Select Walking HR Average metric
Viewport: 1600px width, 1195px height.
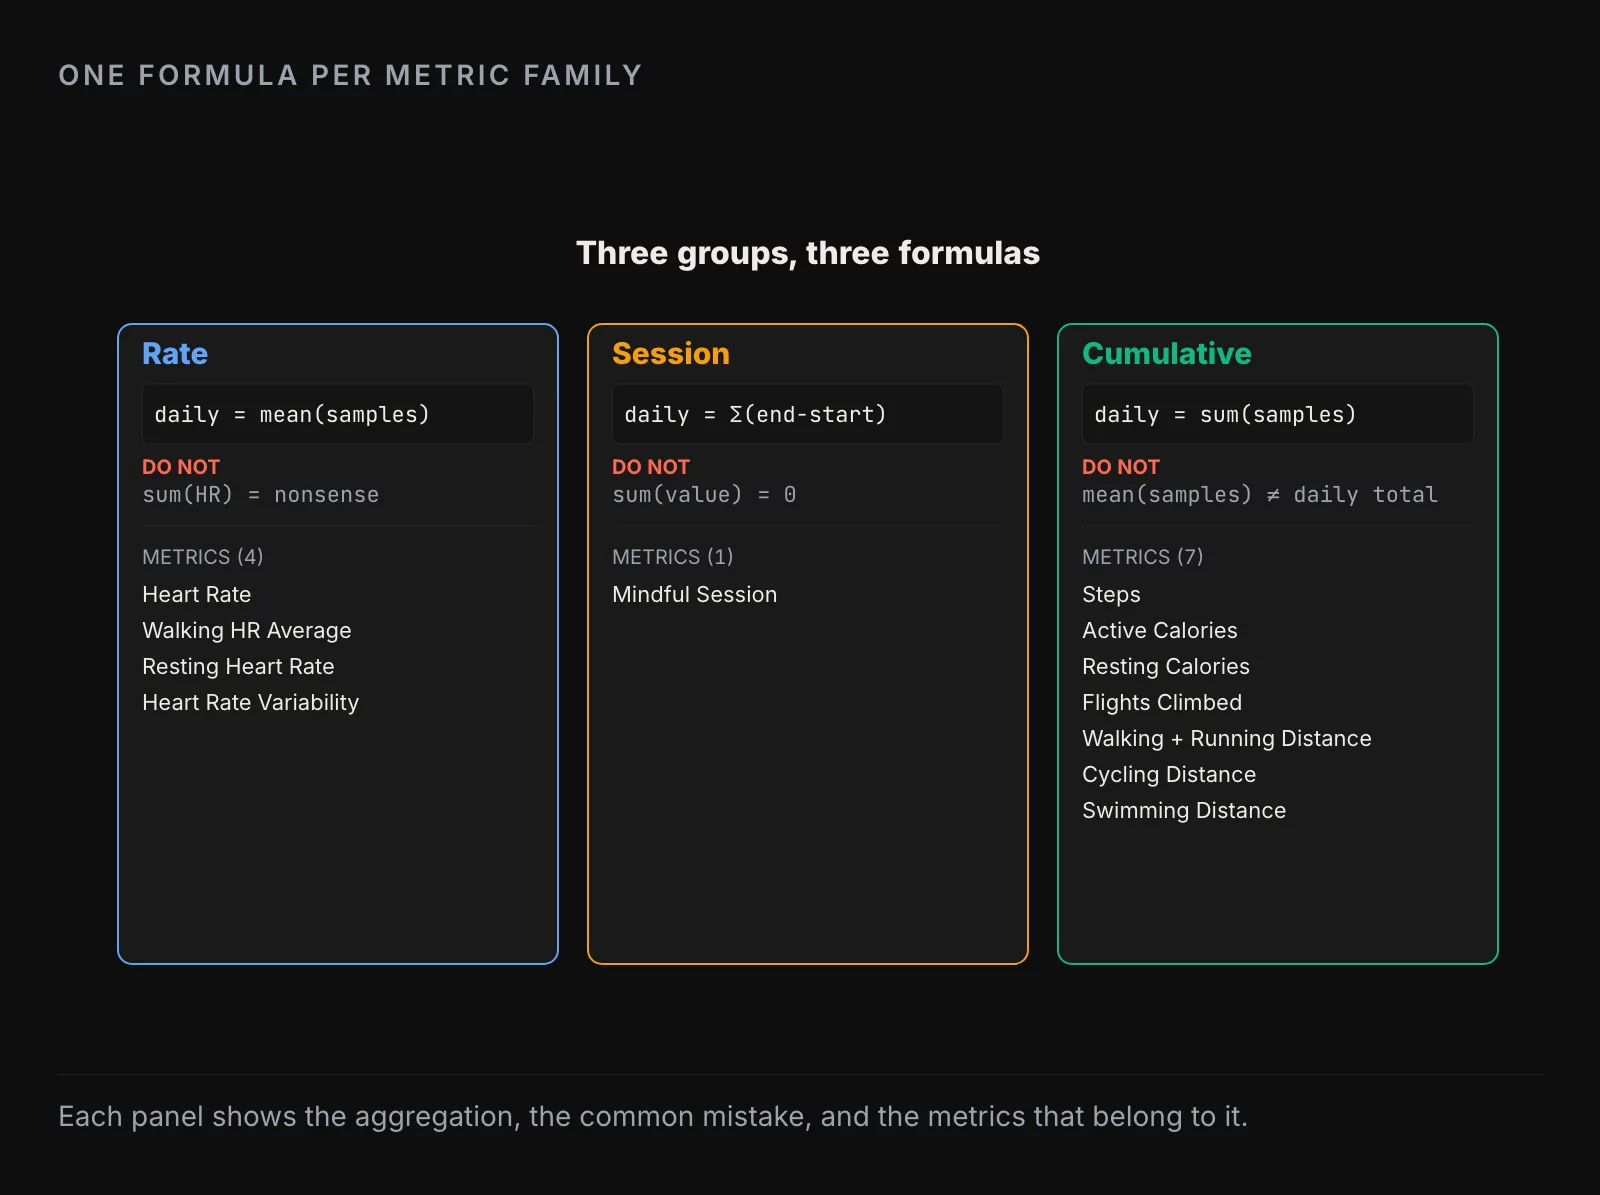pos(247,630)
